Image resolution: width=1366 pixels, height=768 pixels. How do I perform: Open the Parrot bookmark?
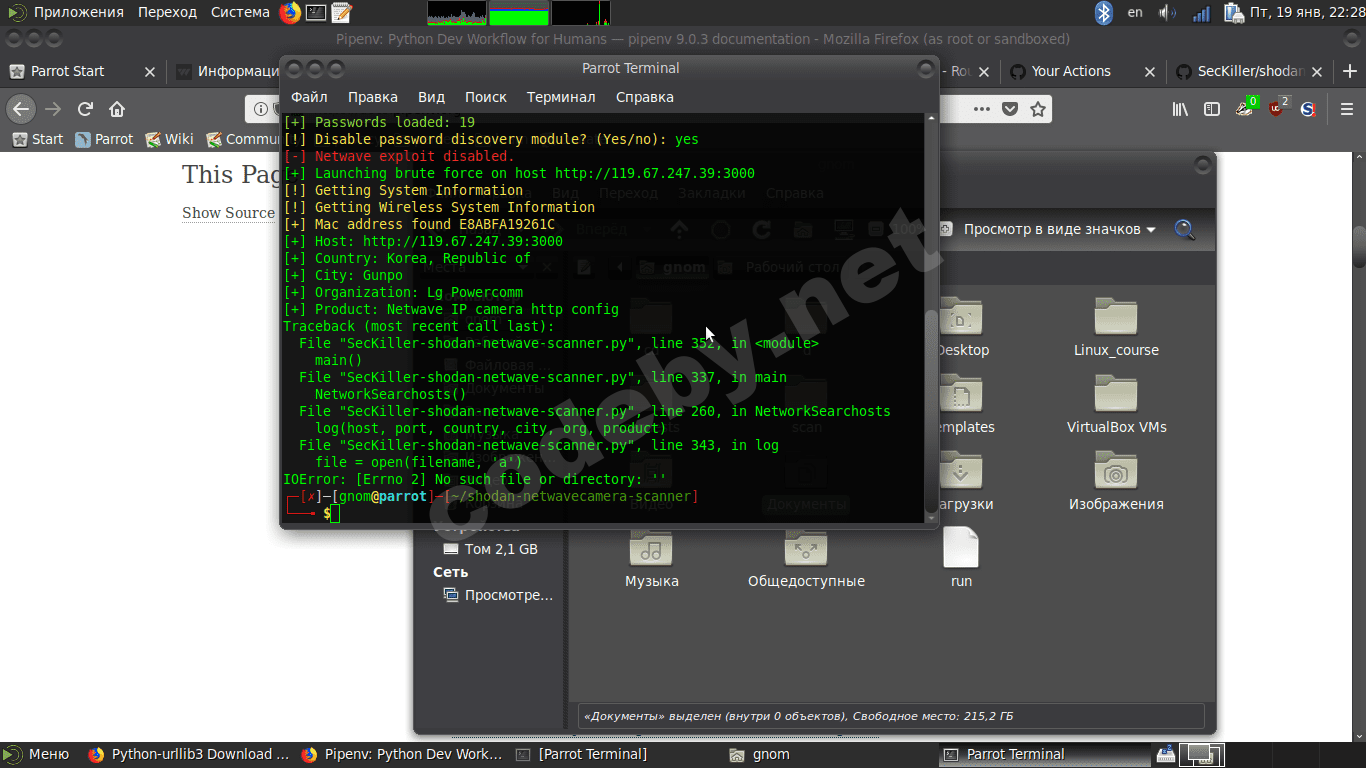104,139
